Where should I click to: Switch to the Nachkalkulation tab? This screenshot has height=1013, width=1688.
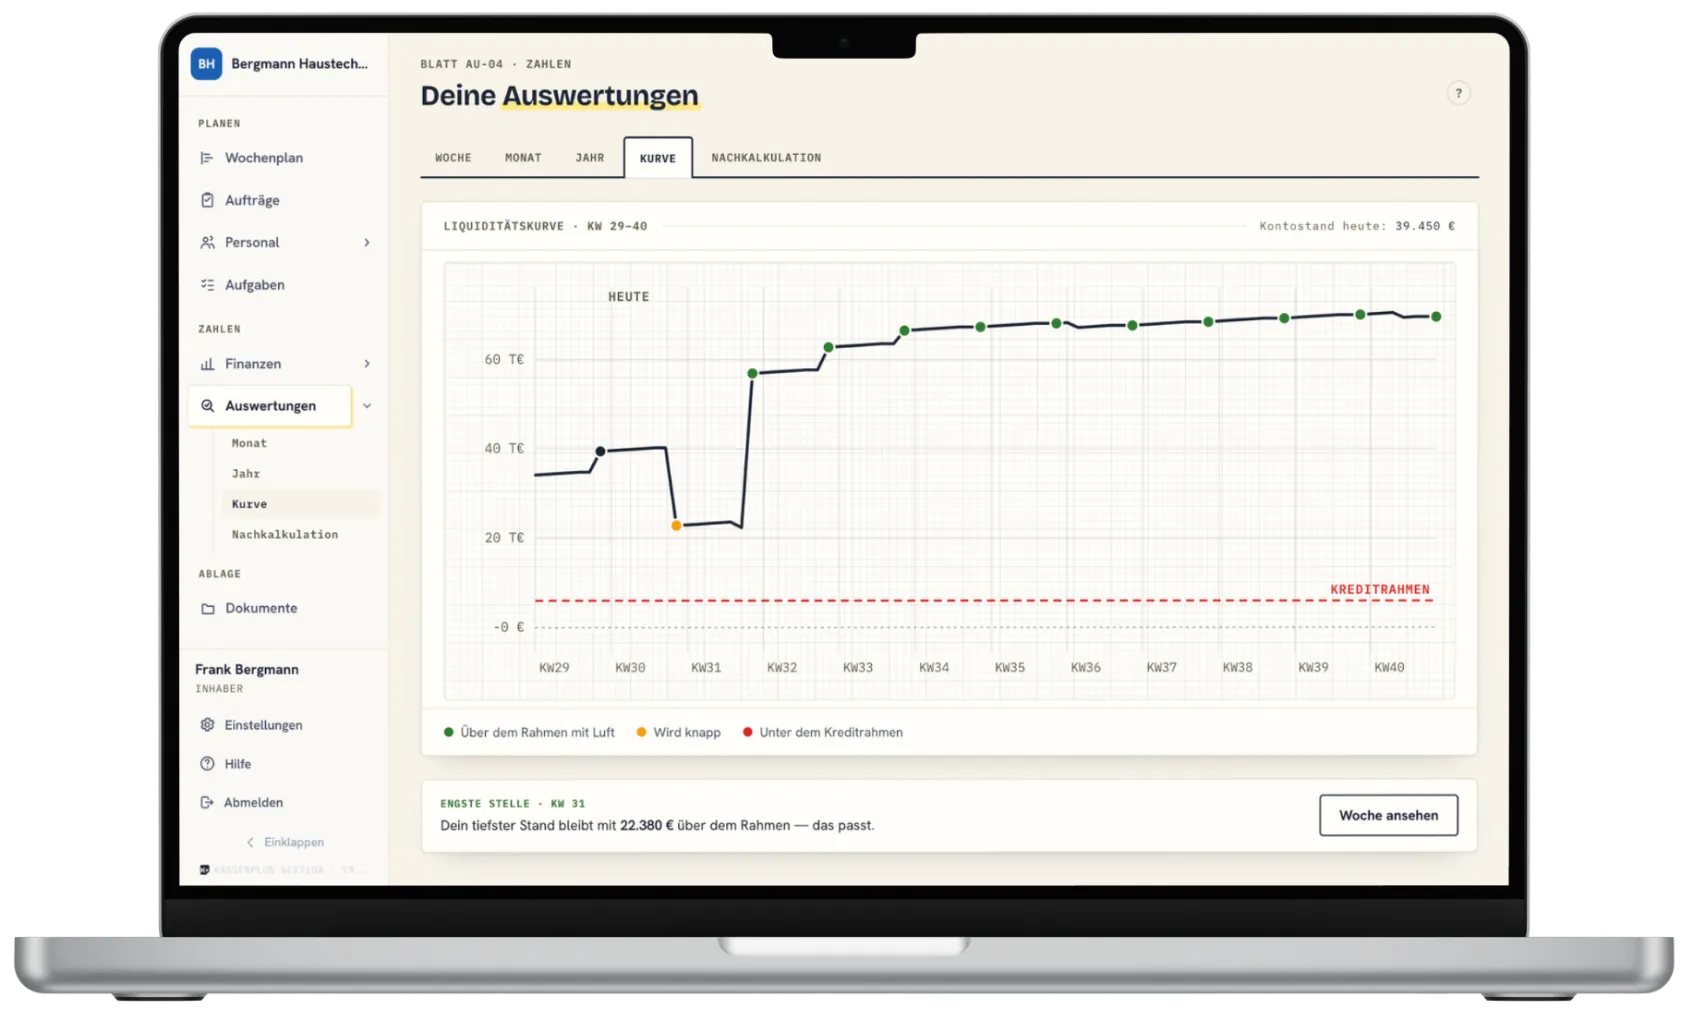pyautogui.click(x=766, y=158)
